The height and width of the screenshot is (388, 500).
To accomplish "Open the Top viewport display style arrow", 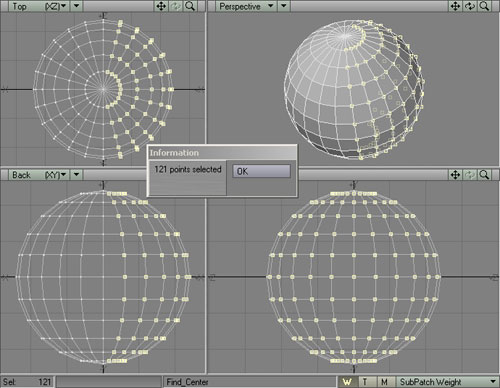I will pyautogui.click(x=77, y=6).
